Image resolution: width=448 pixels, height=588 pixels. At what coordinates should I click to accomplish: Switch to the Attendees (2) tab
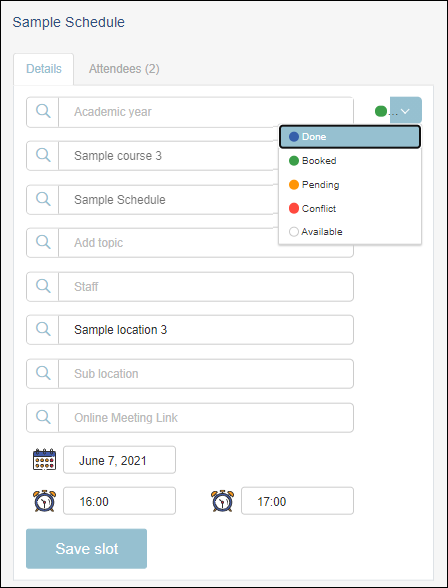[x=124, y=69]
